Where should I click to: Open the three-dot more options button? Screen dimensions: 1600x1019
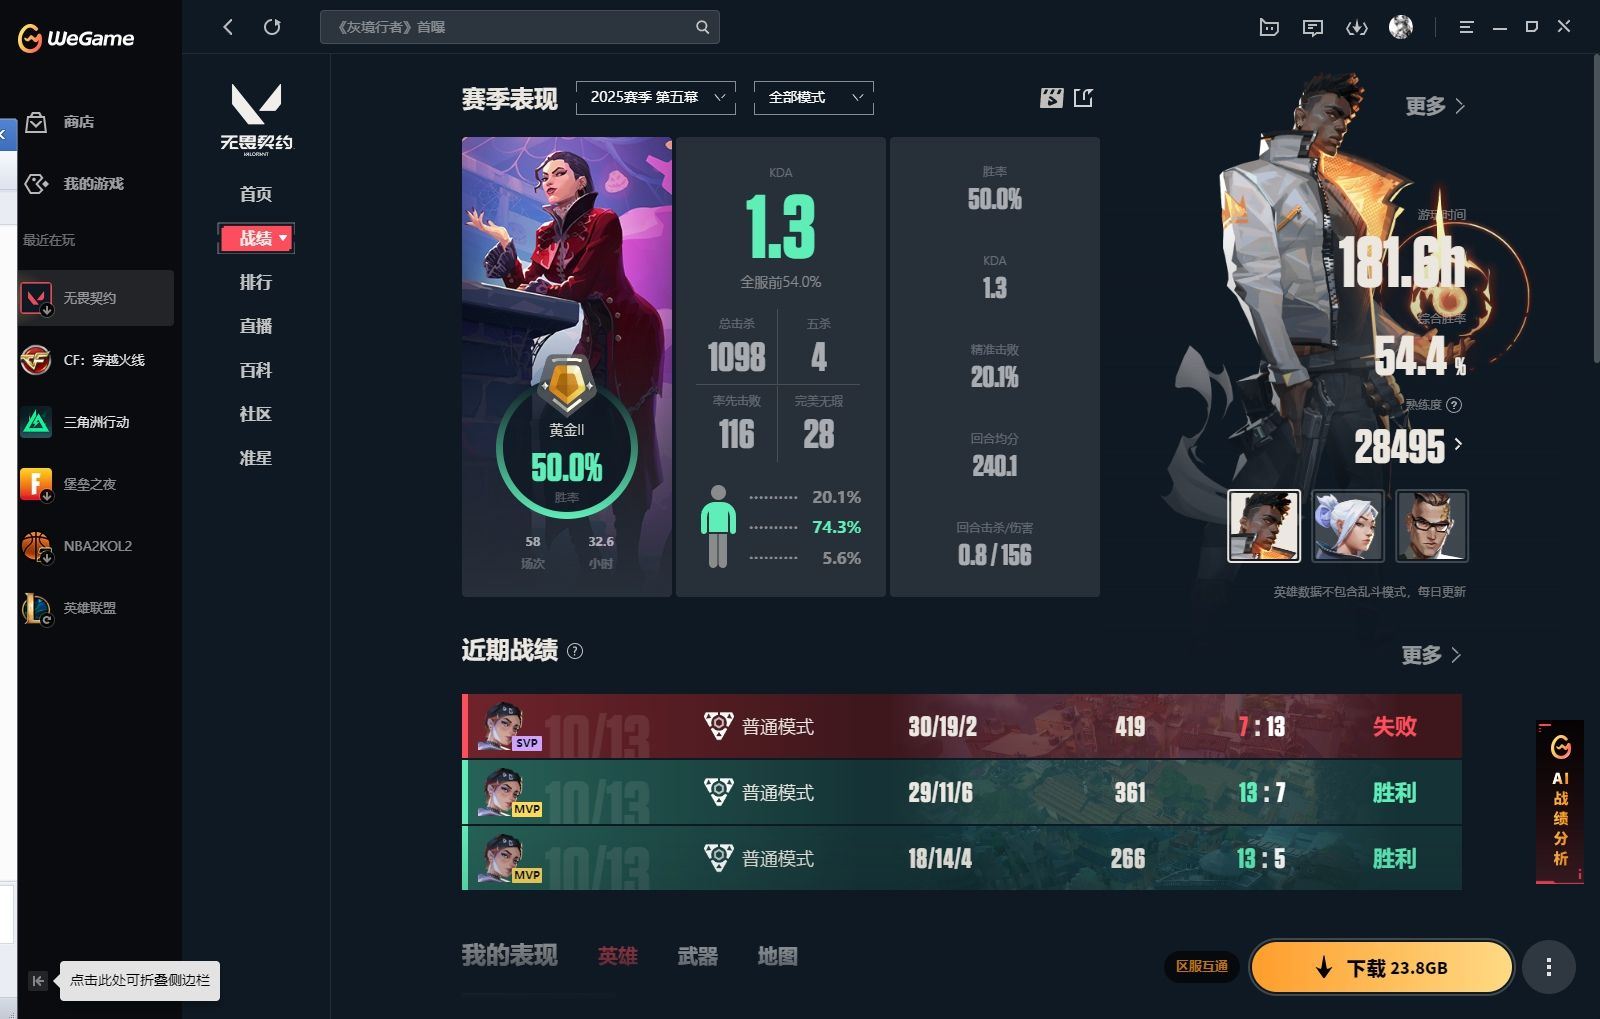point(1548,967)
